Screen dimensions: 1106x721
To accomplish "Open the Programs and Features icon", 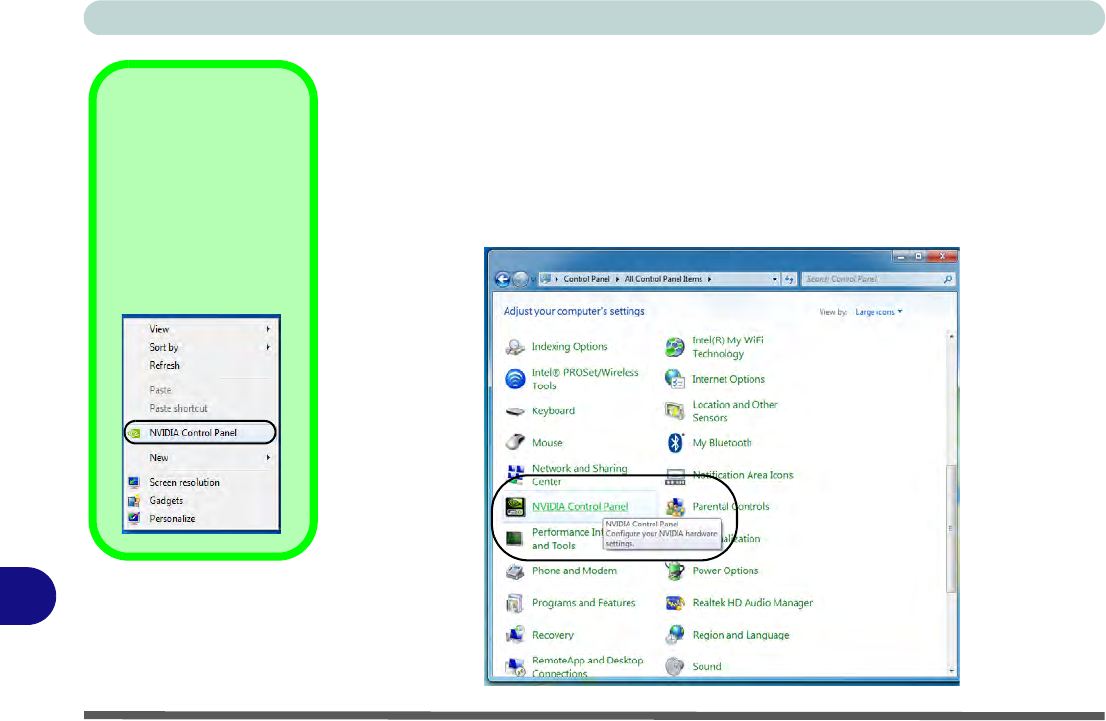I will click(515, 603).
